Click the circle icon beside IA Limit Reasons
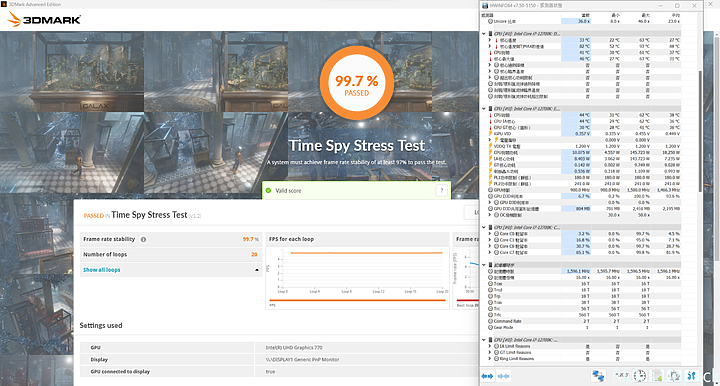Screen dimensions: 720x386 496,346
